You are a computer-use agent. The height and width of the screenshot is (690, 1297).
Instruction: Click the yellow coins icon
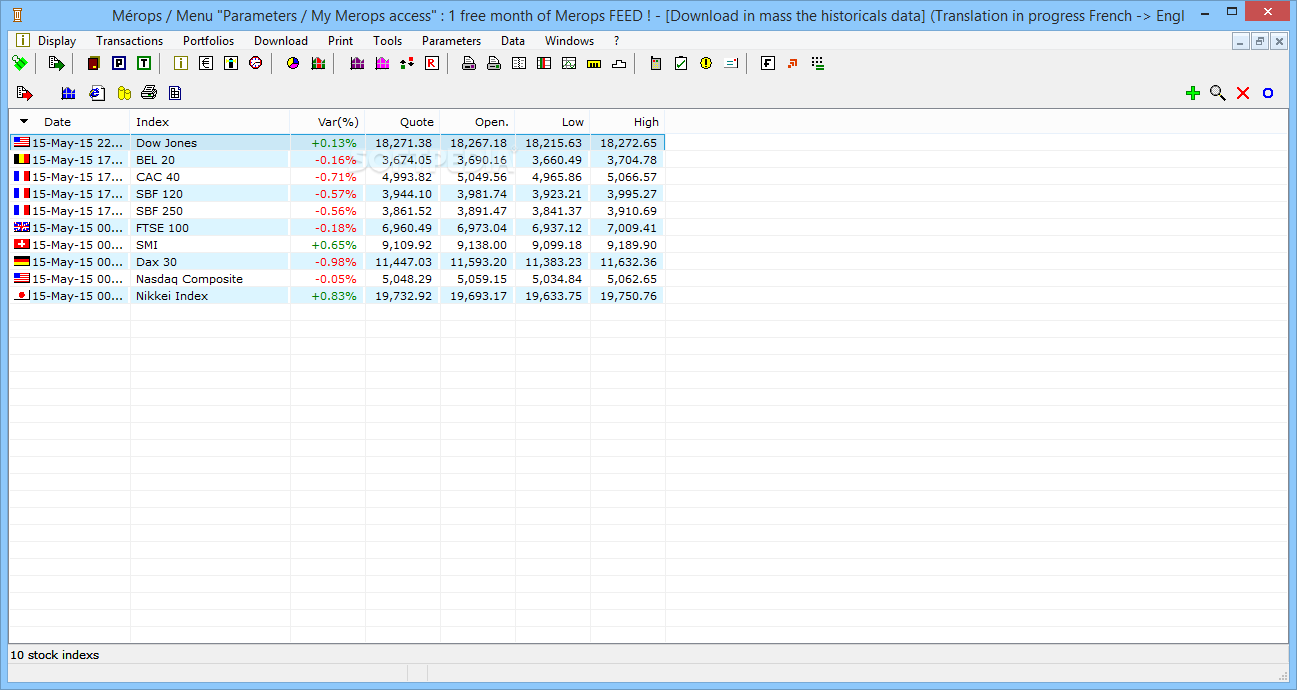[124, 93]
